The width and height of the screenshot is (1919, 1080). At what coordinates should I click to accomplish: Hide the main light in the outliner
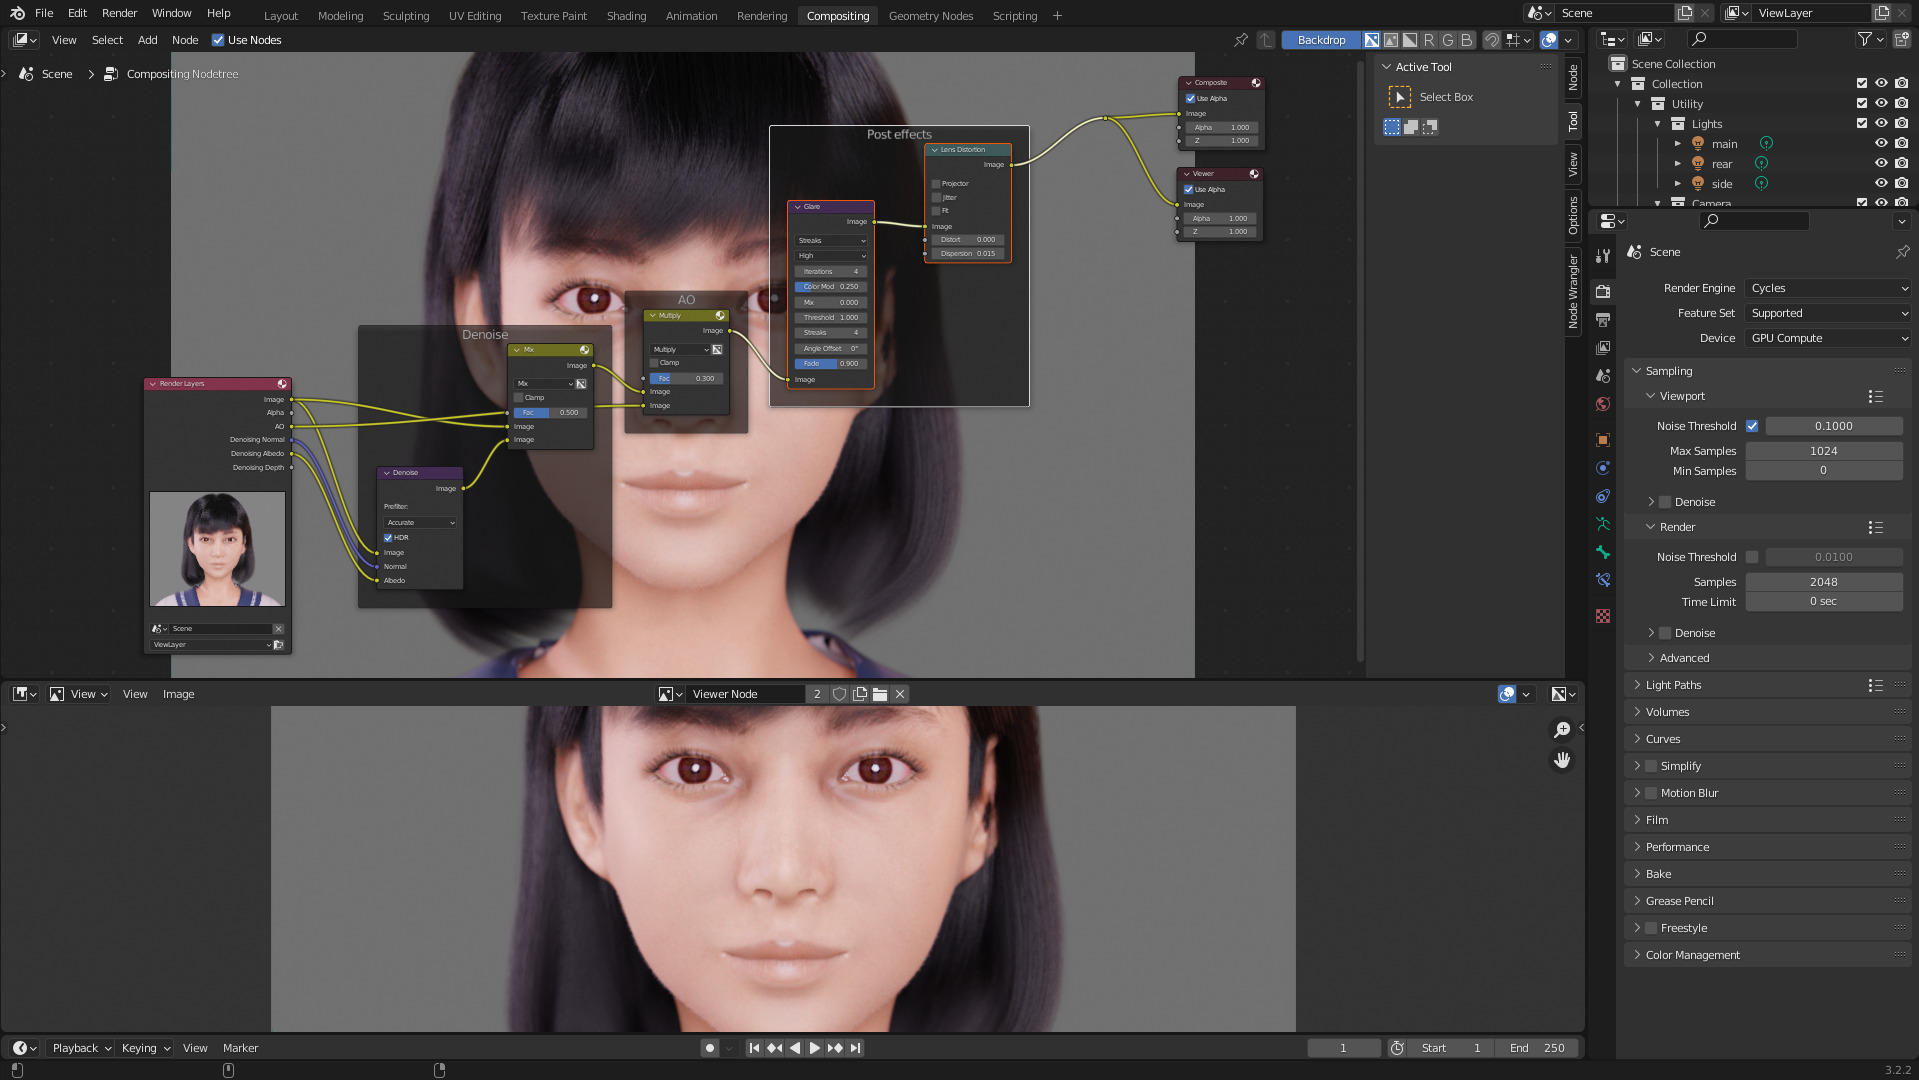1881,143
